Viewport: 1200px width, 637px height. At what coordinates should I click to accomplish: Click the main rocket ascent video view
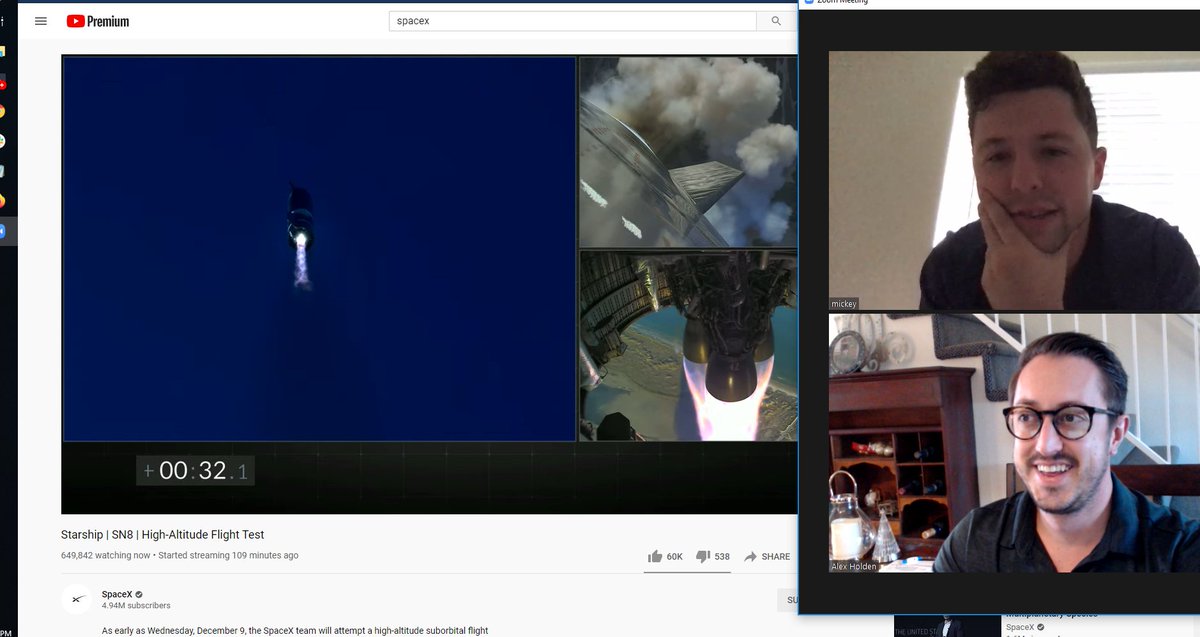[x=319, y=248]
